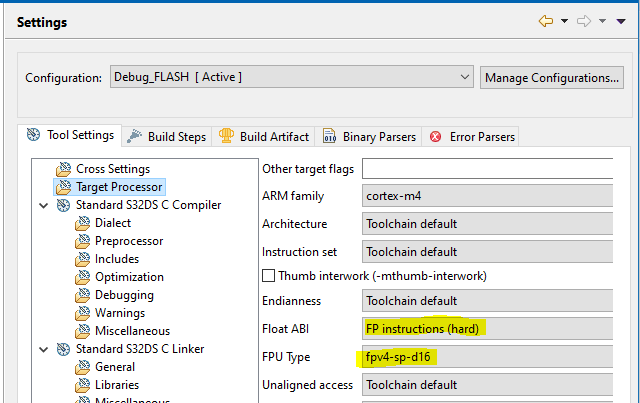The width and height of the screenshot is (640, 403).
Task: Enable Thumb interwork checkbox
Action: pos(268,275)
